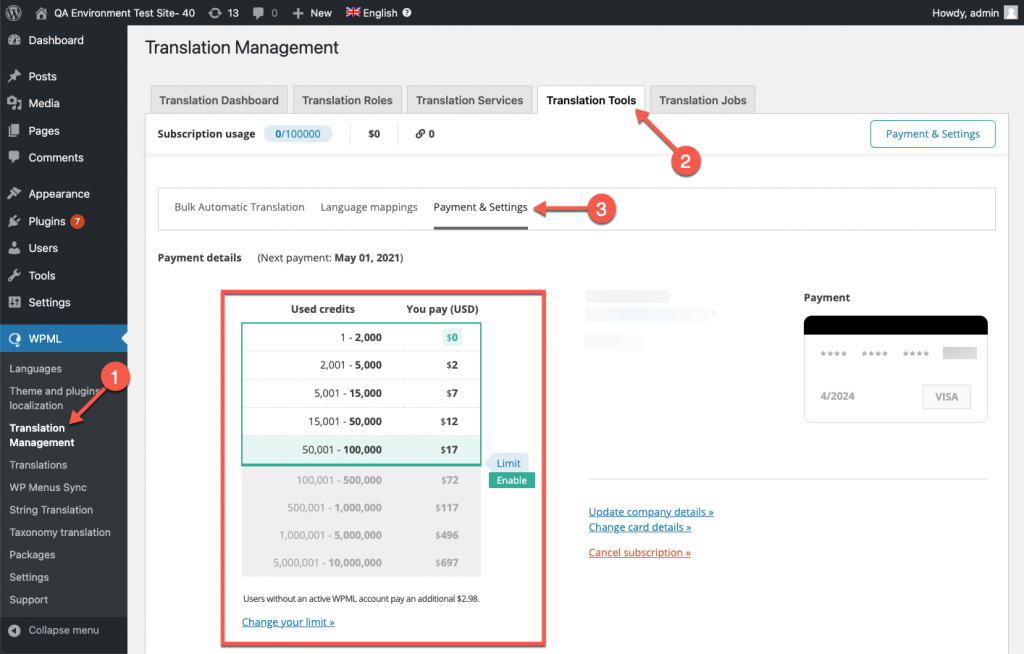
Task: Click the Users person icon
Action: coord(14,248)
